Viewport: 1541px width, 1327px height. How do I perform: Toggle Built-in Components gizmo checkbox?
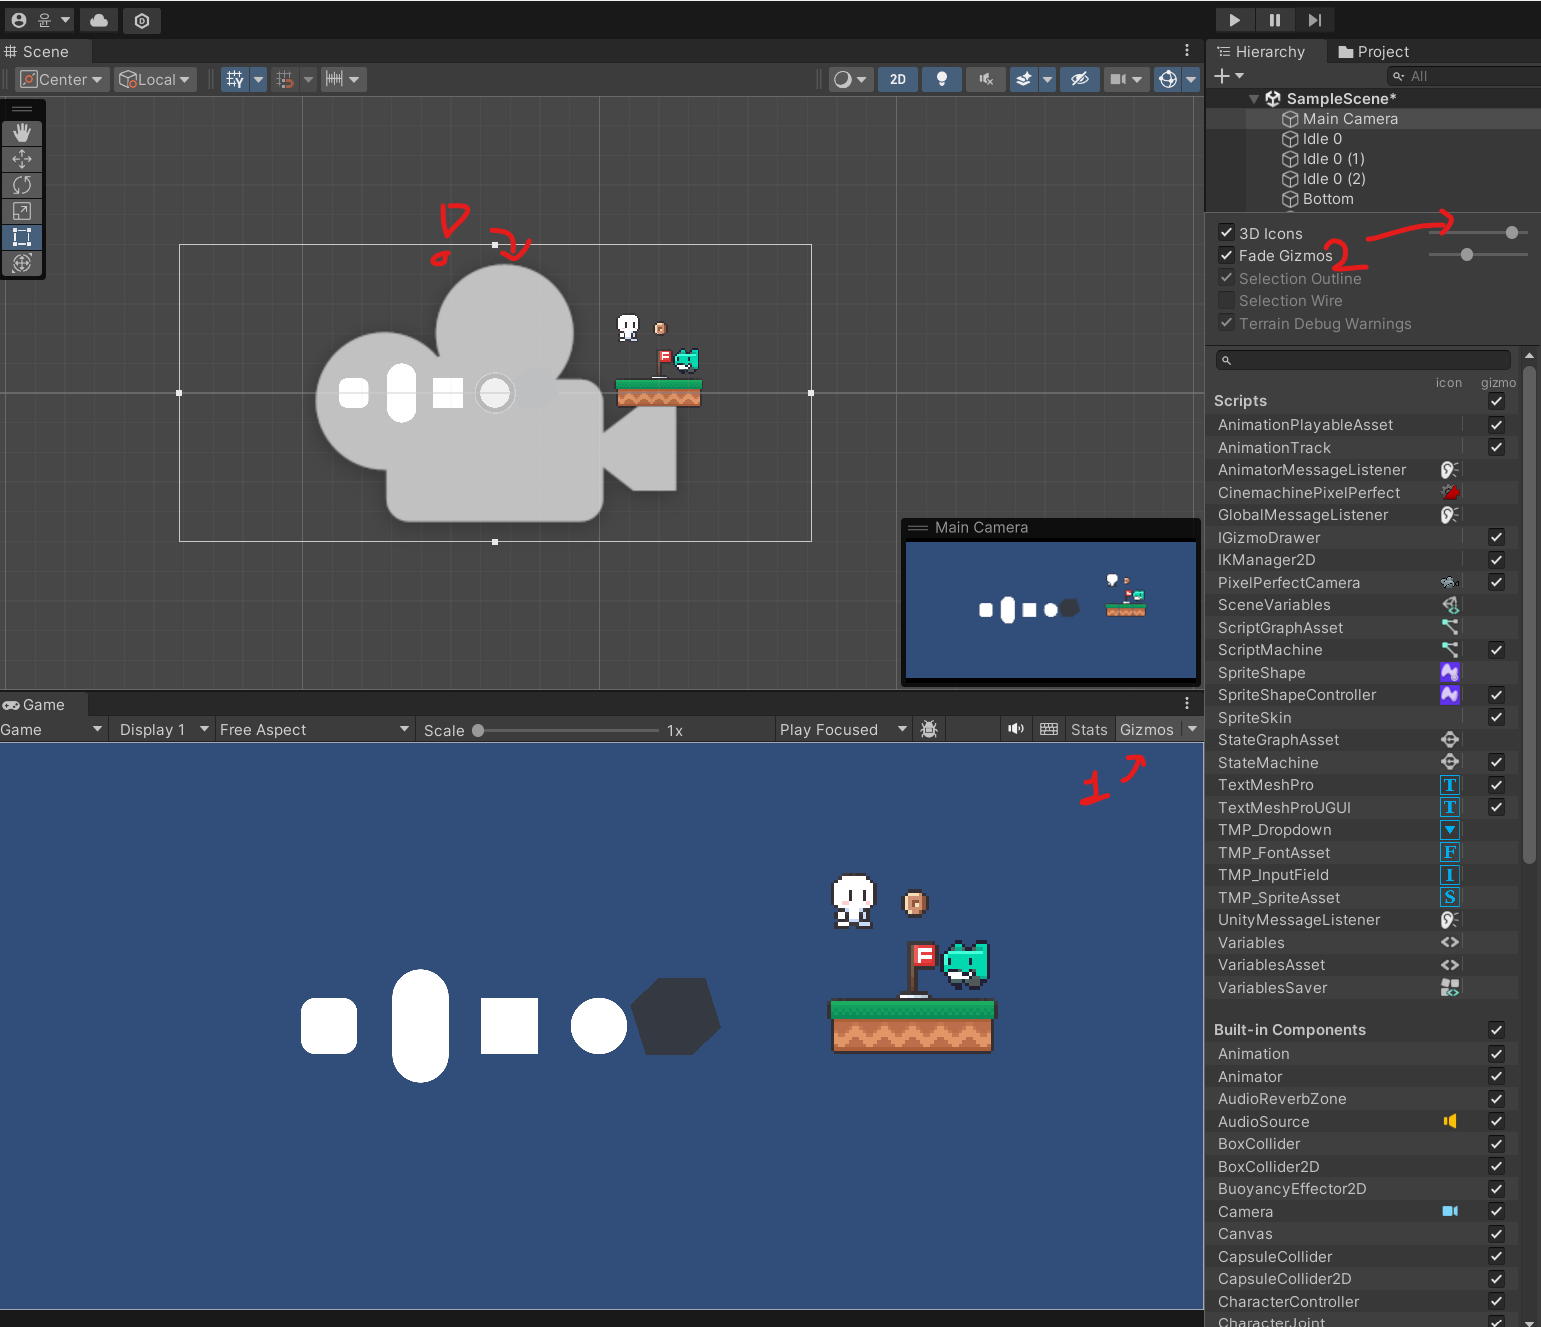[1496, 1029]
